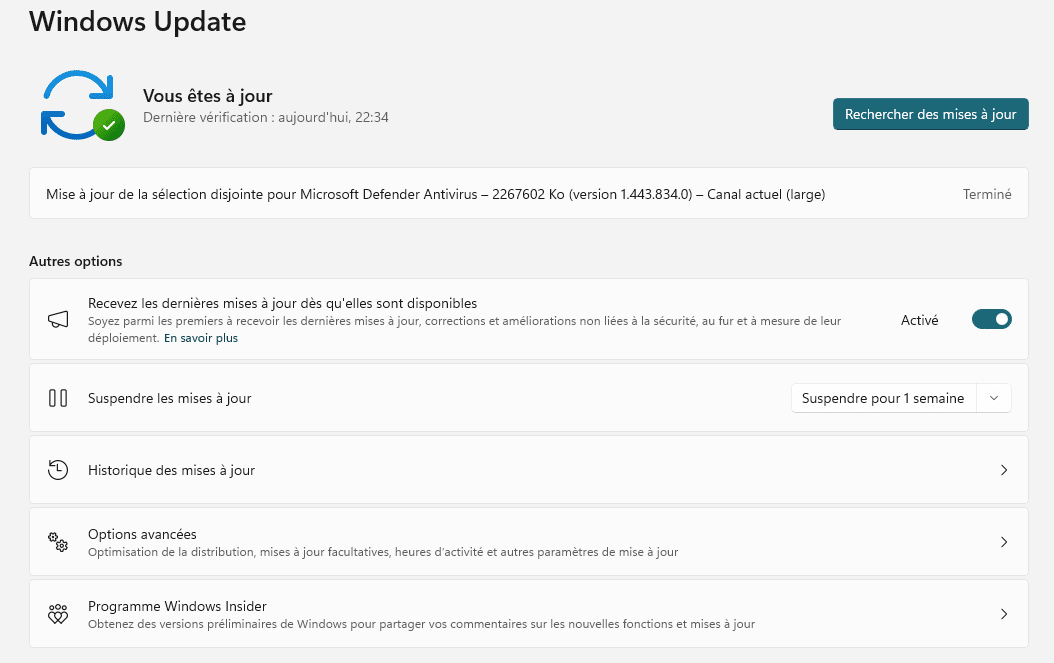Click the clock history icon
The width and height of the screenshot is (1054, 663).
[x=58, y=470]
